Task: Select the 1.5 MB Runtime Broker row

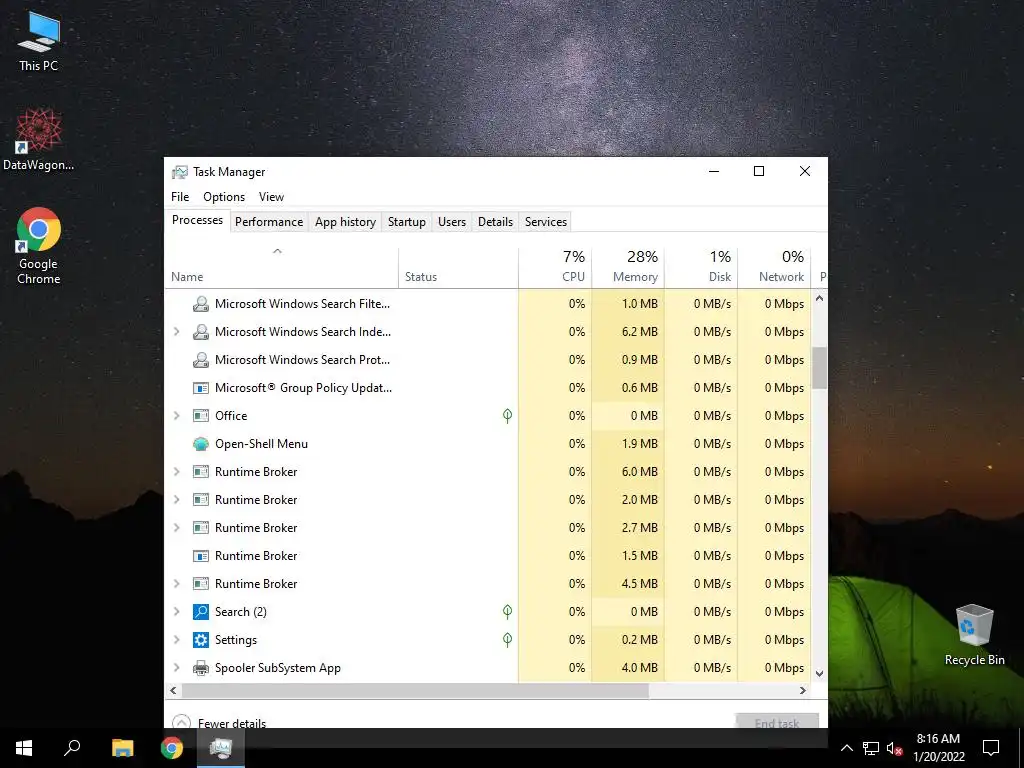Action: [x=488, y=556]
